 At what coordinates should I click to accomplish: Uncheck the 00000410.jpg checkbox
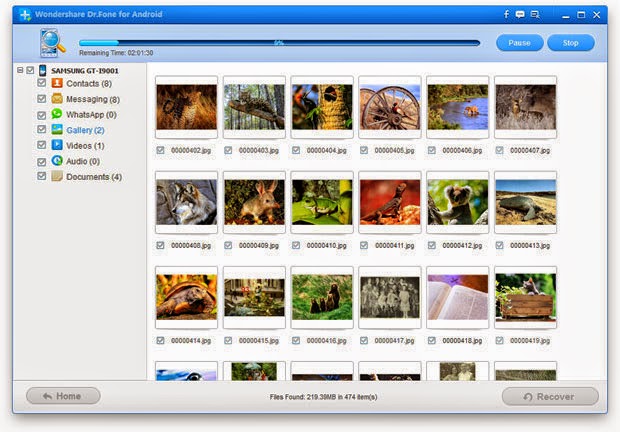point(296,245)
